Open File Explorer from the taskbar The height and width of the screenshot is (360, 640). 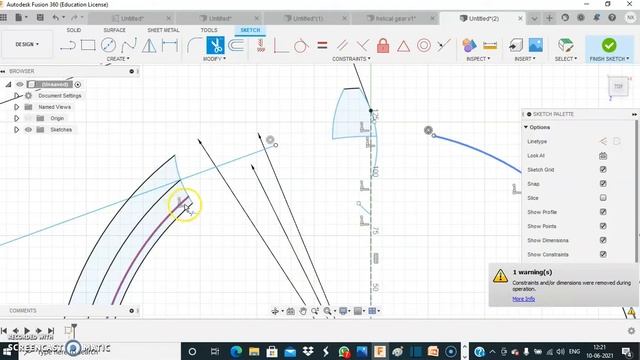point(254,351)
